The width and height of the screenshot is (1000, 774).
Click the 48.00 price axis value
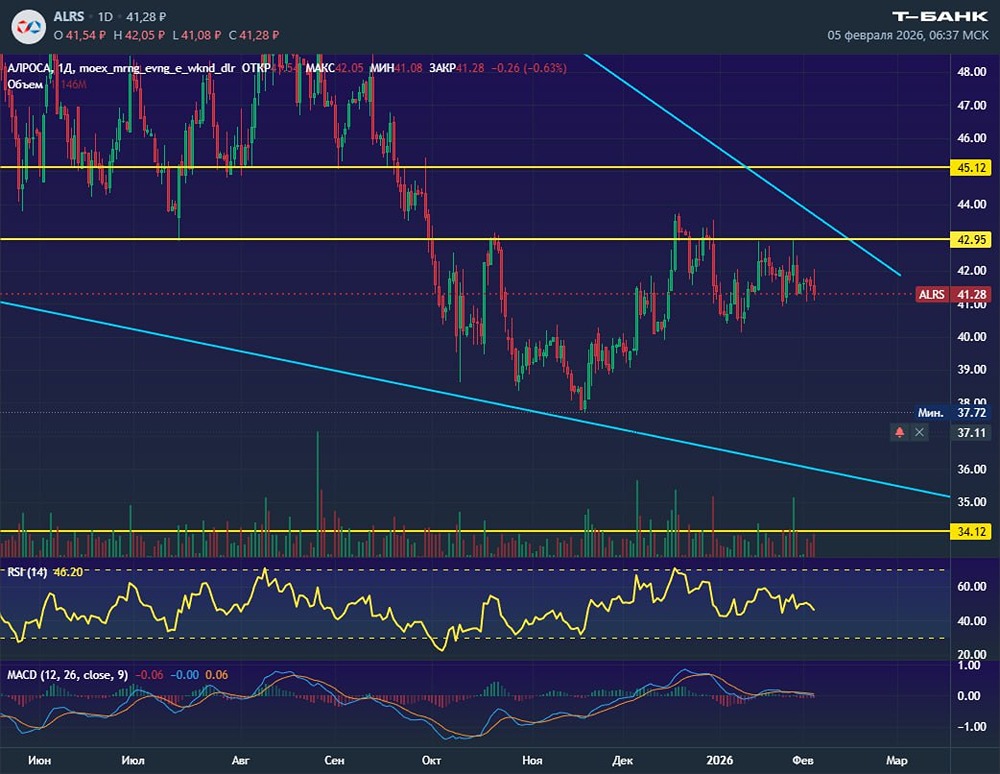pyautogui.click(x=971, y=71)
